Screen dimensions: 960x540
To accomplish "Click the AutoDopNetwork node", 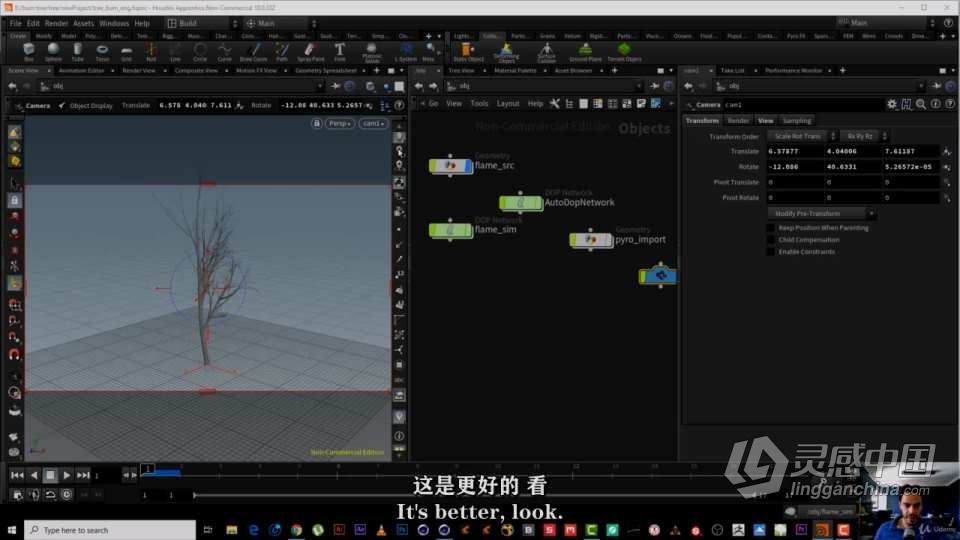I will tap(520, 202).
